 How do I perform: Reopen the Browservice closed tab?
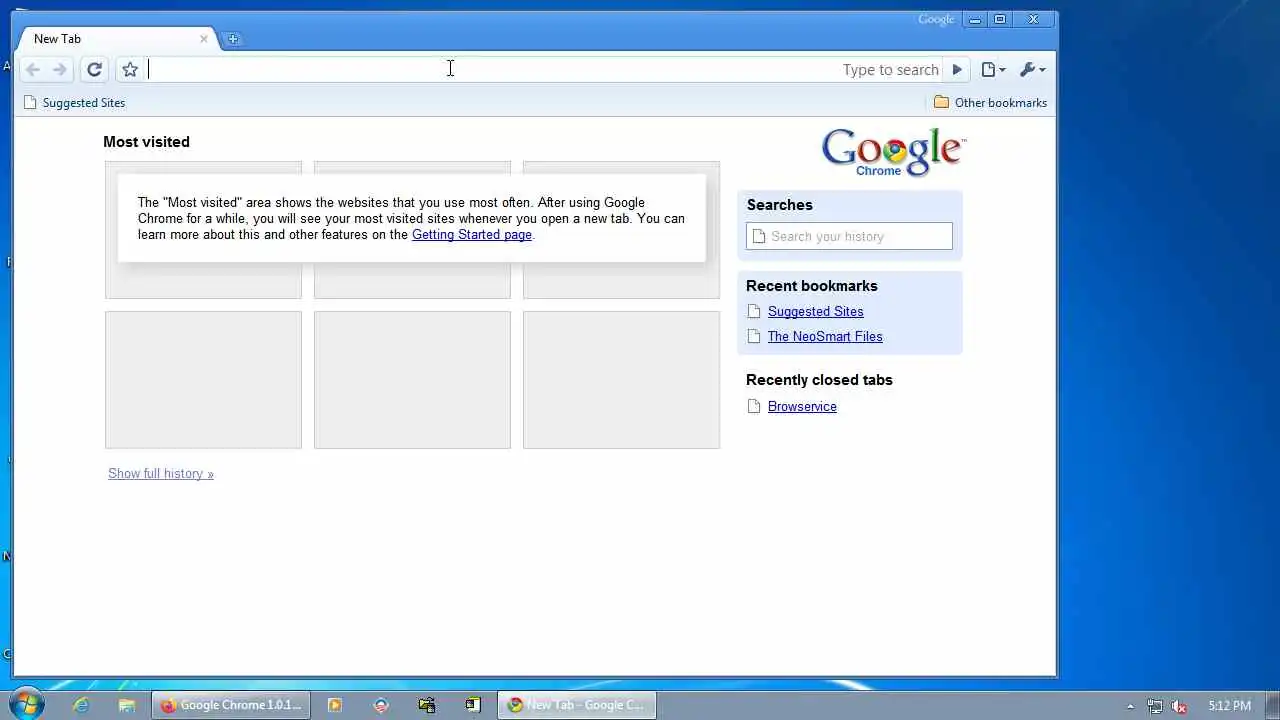[802, 407]
